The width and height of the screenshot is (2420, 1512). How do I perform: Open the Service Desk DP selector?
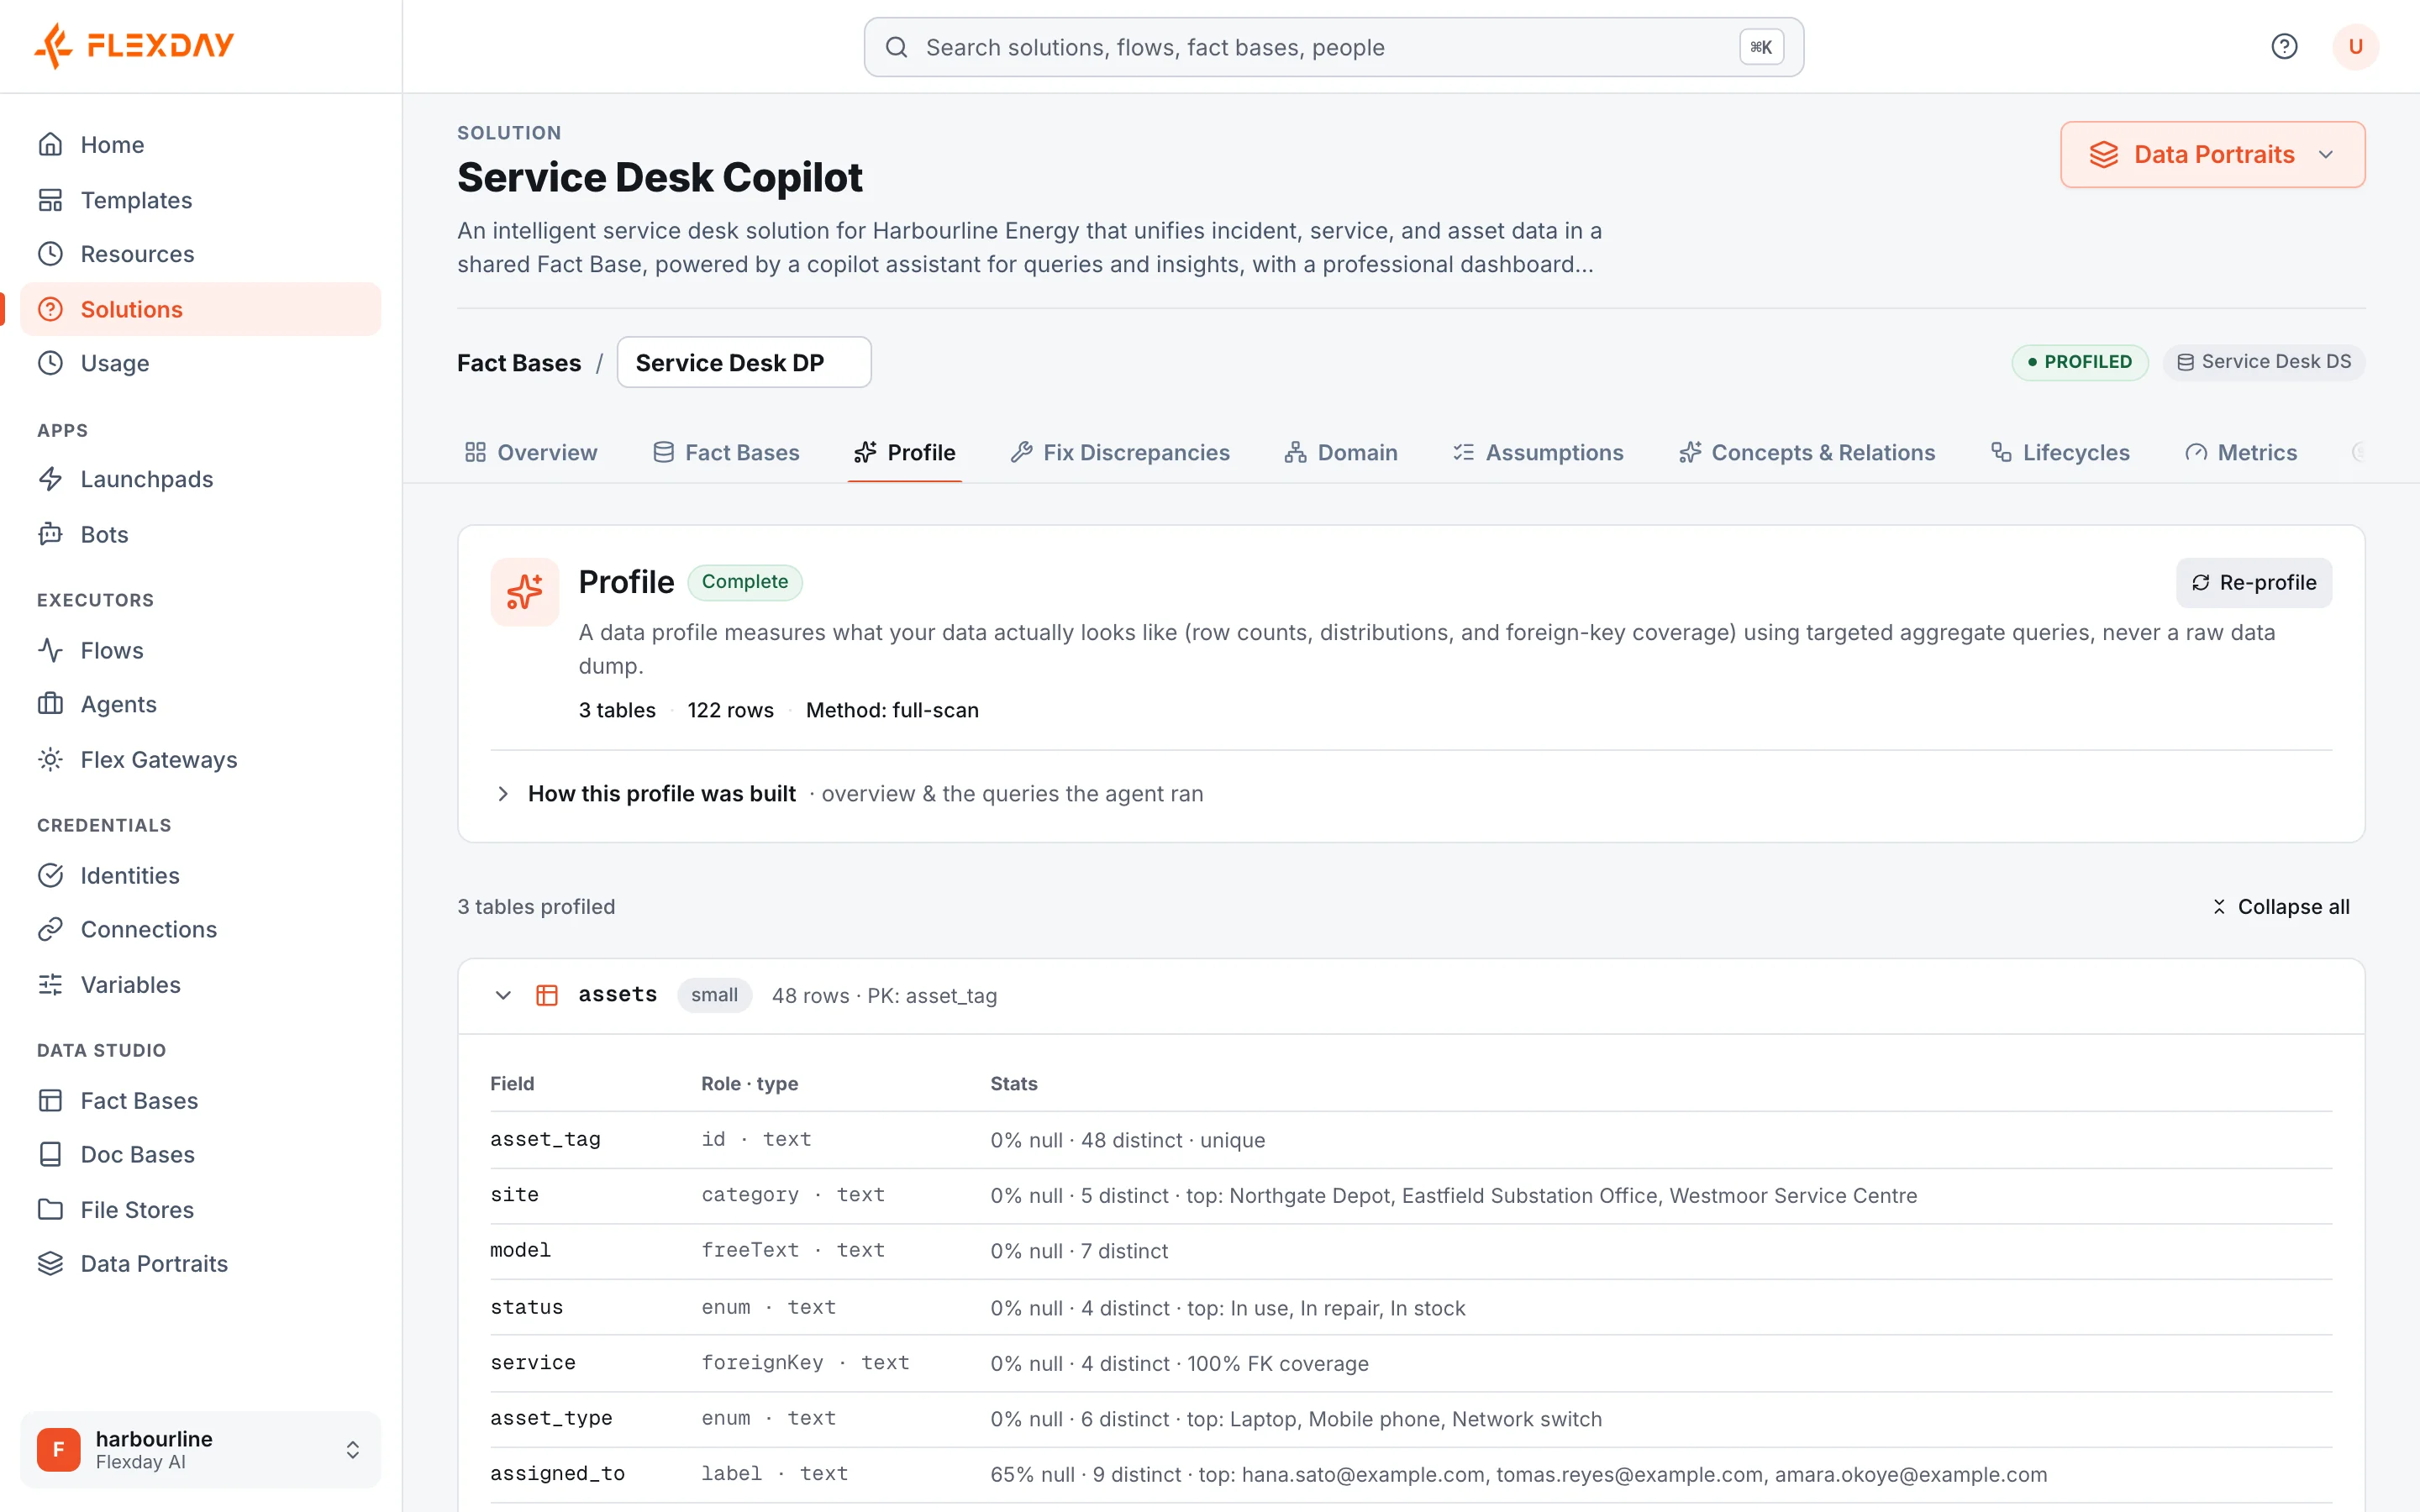743,362
